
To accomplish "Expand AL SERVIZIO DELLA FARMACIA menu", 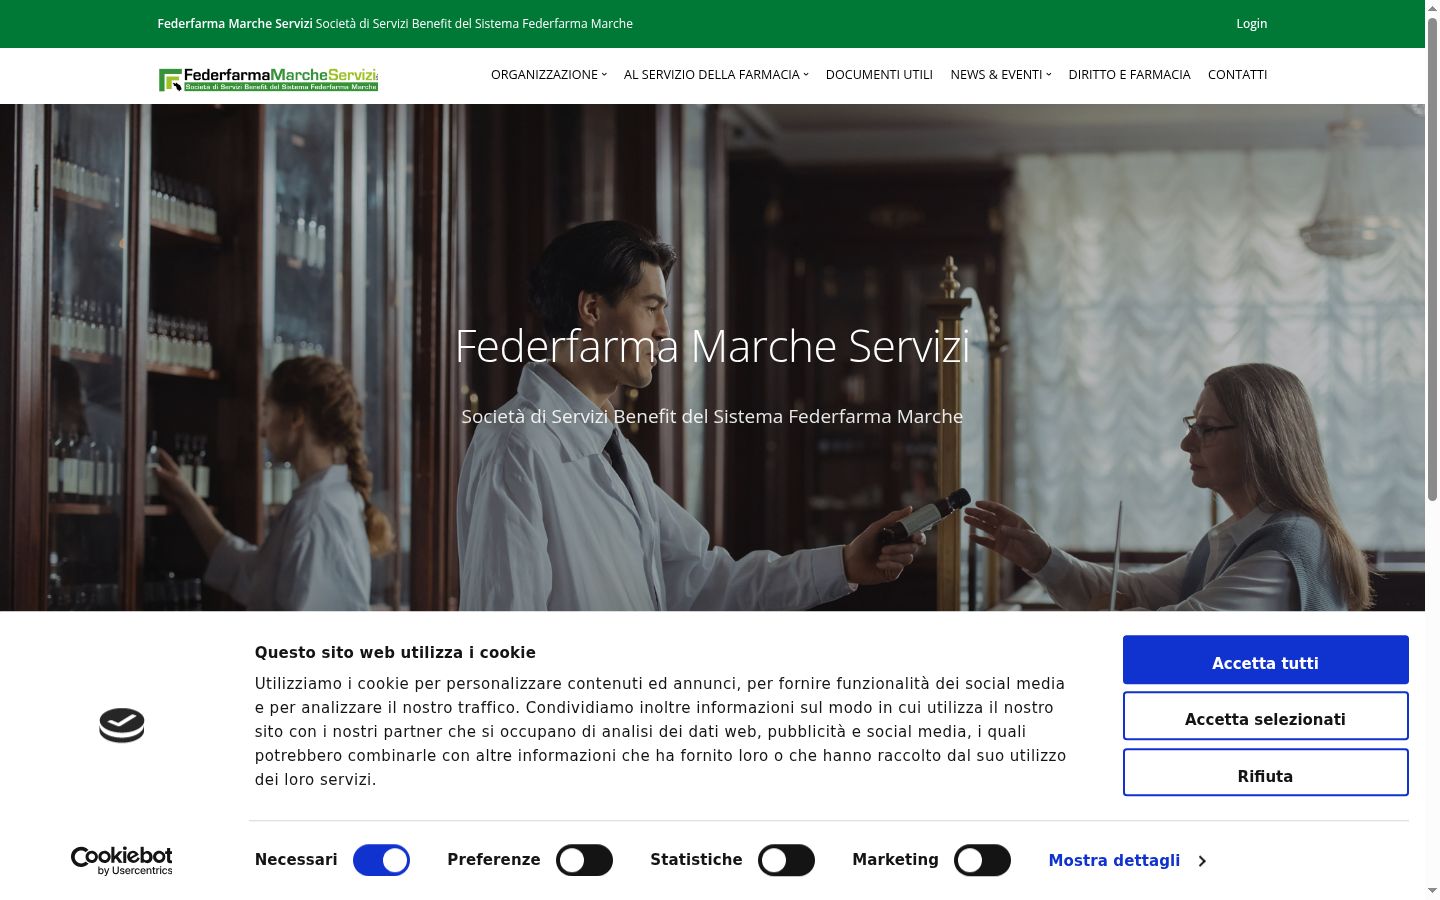I will 716,75.
